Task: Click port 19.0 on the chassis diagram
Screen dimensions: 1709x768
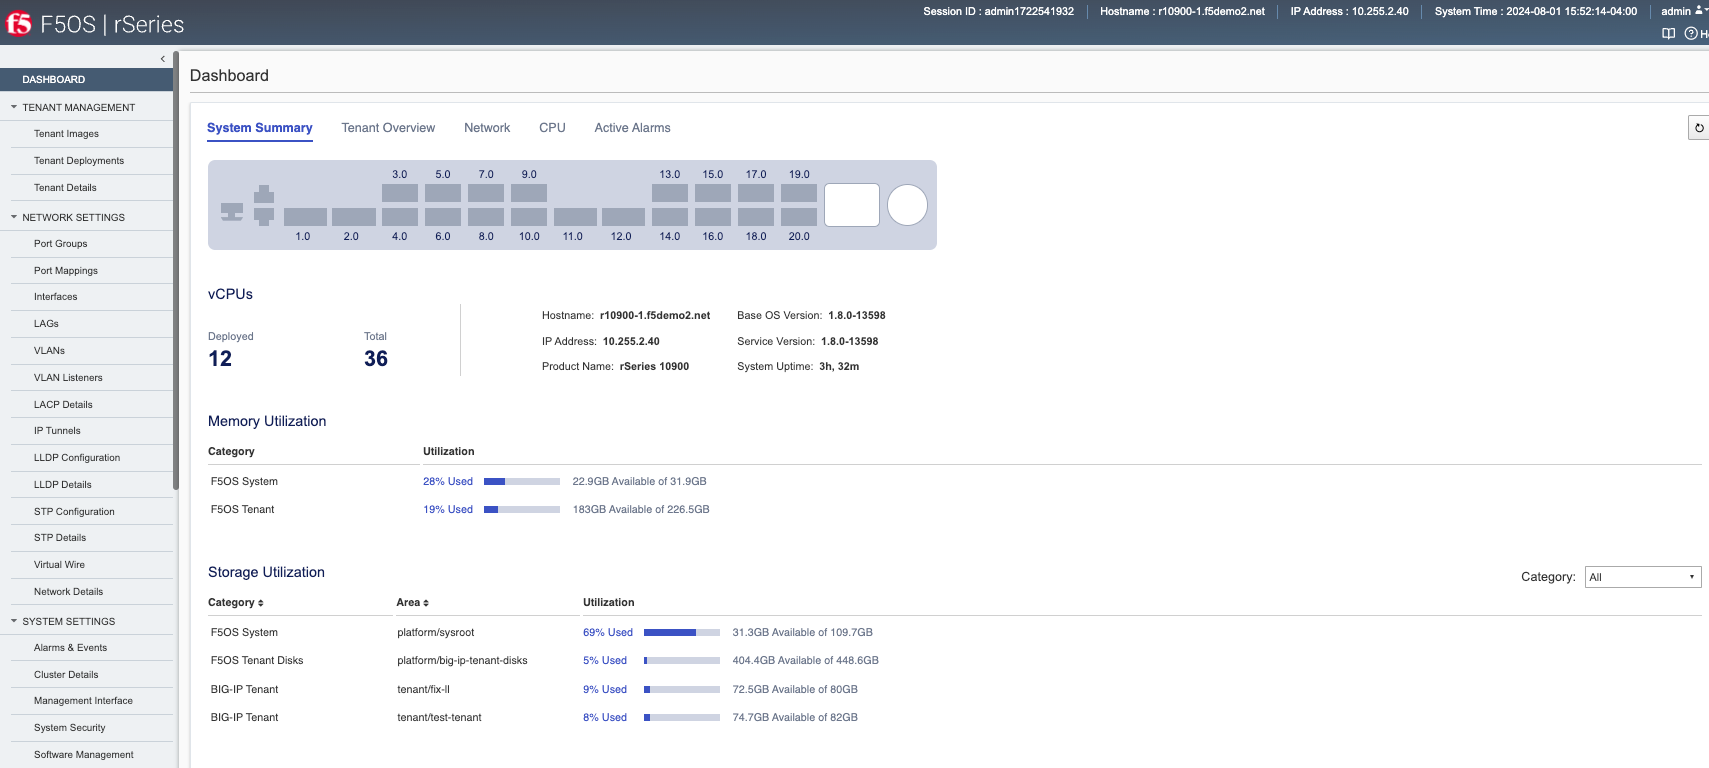Action: point(798,193)
